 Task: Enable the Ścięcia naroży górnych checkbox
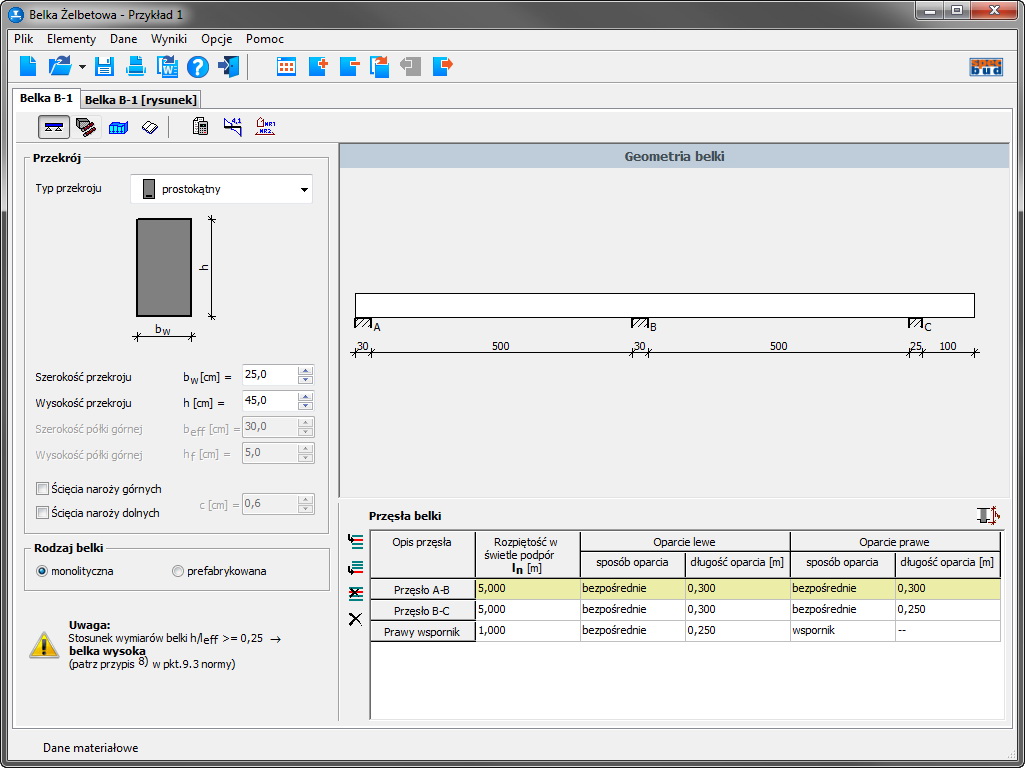(42, 489)
